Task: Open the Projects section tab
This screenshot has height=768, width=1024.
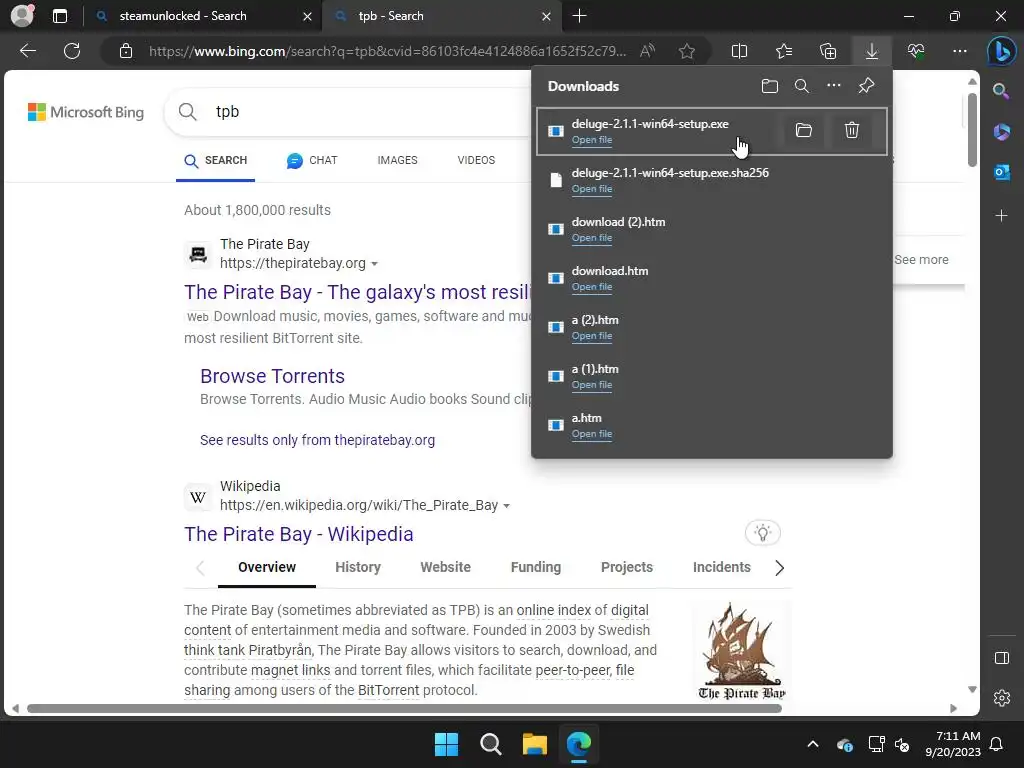Action: [x=627, y=568]
